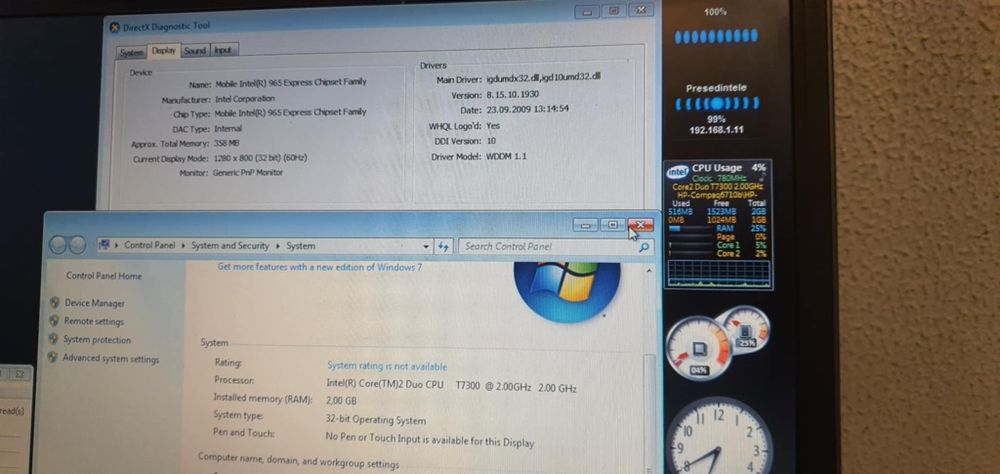Click 'igdumdx32.dll,igd10umd32.dll' main driver value

tap(543, 78)
